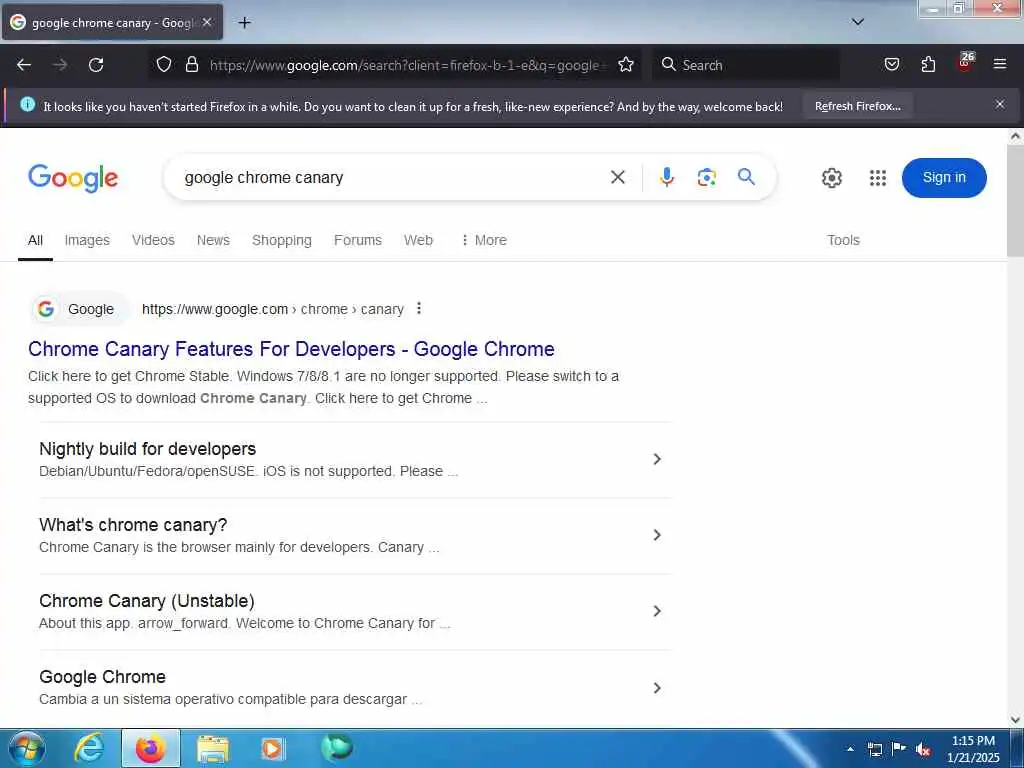Open the Tools search options
This screenshot has width=1024, height=768.
843,240
